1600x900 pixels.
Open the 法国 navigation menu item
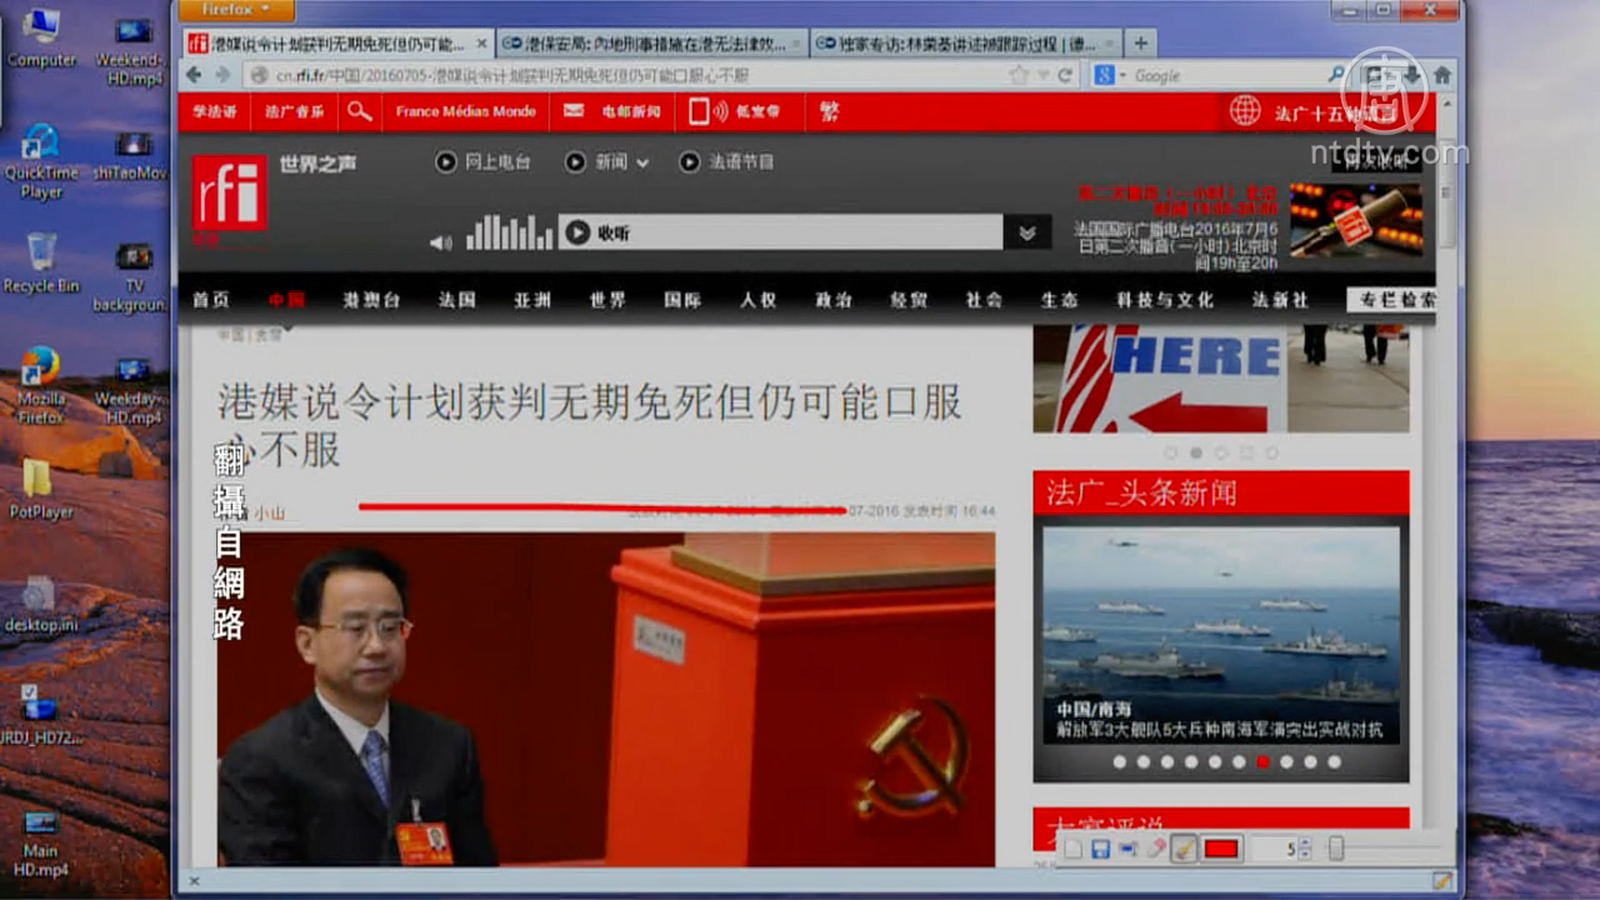457,300
